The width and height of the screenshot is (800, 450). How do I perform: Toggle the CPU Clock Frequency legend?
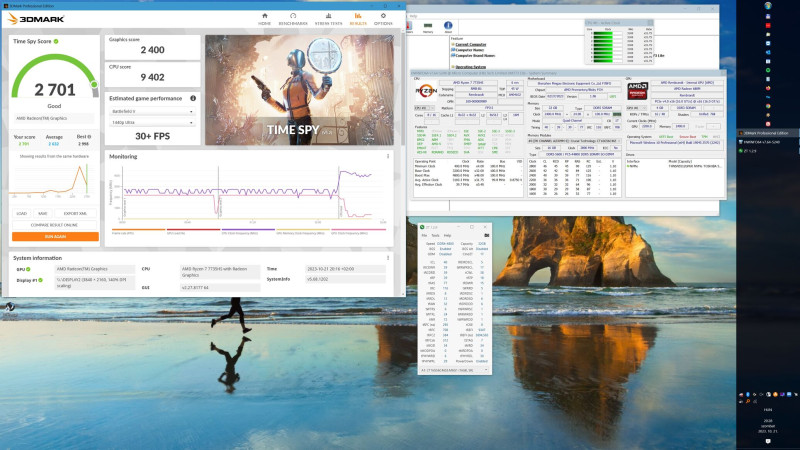[248, 231]
